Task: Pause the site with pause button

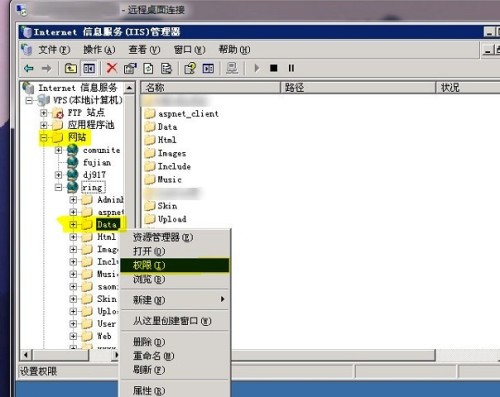Action: 291,68
